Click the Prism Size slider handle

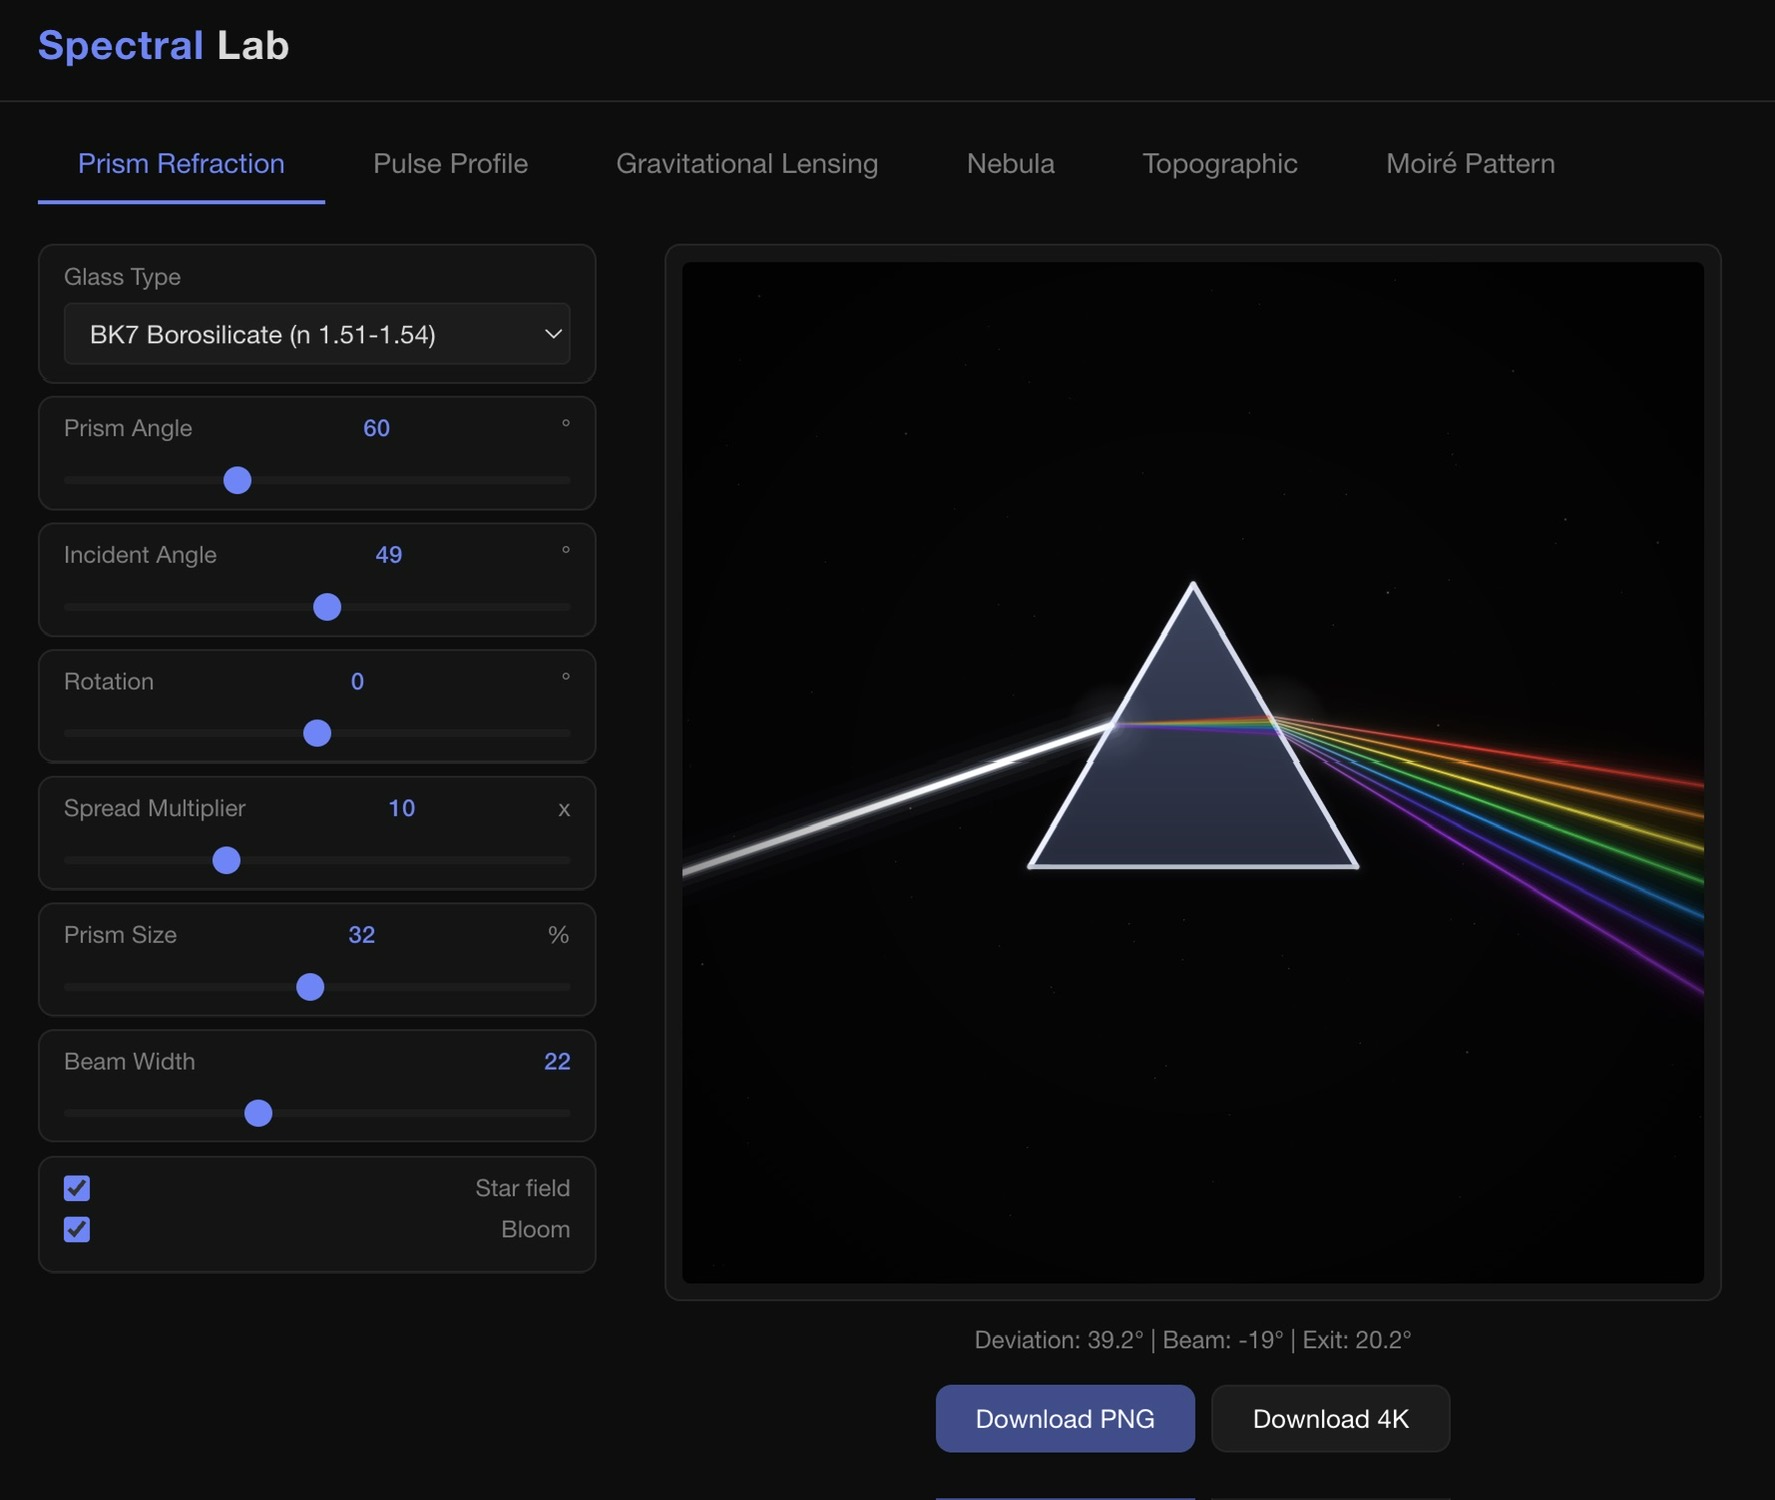(x=310, y=987)
